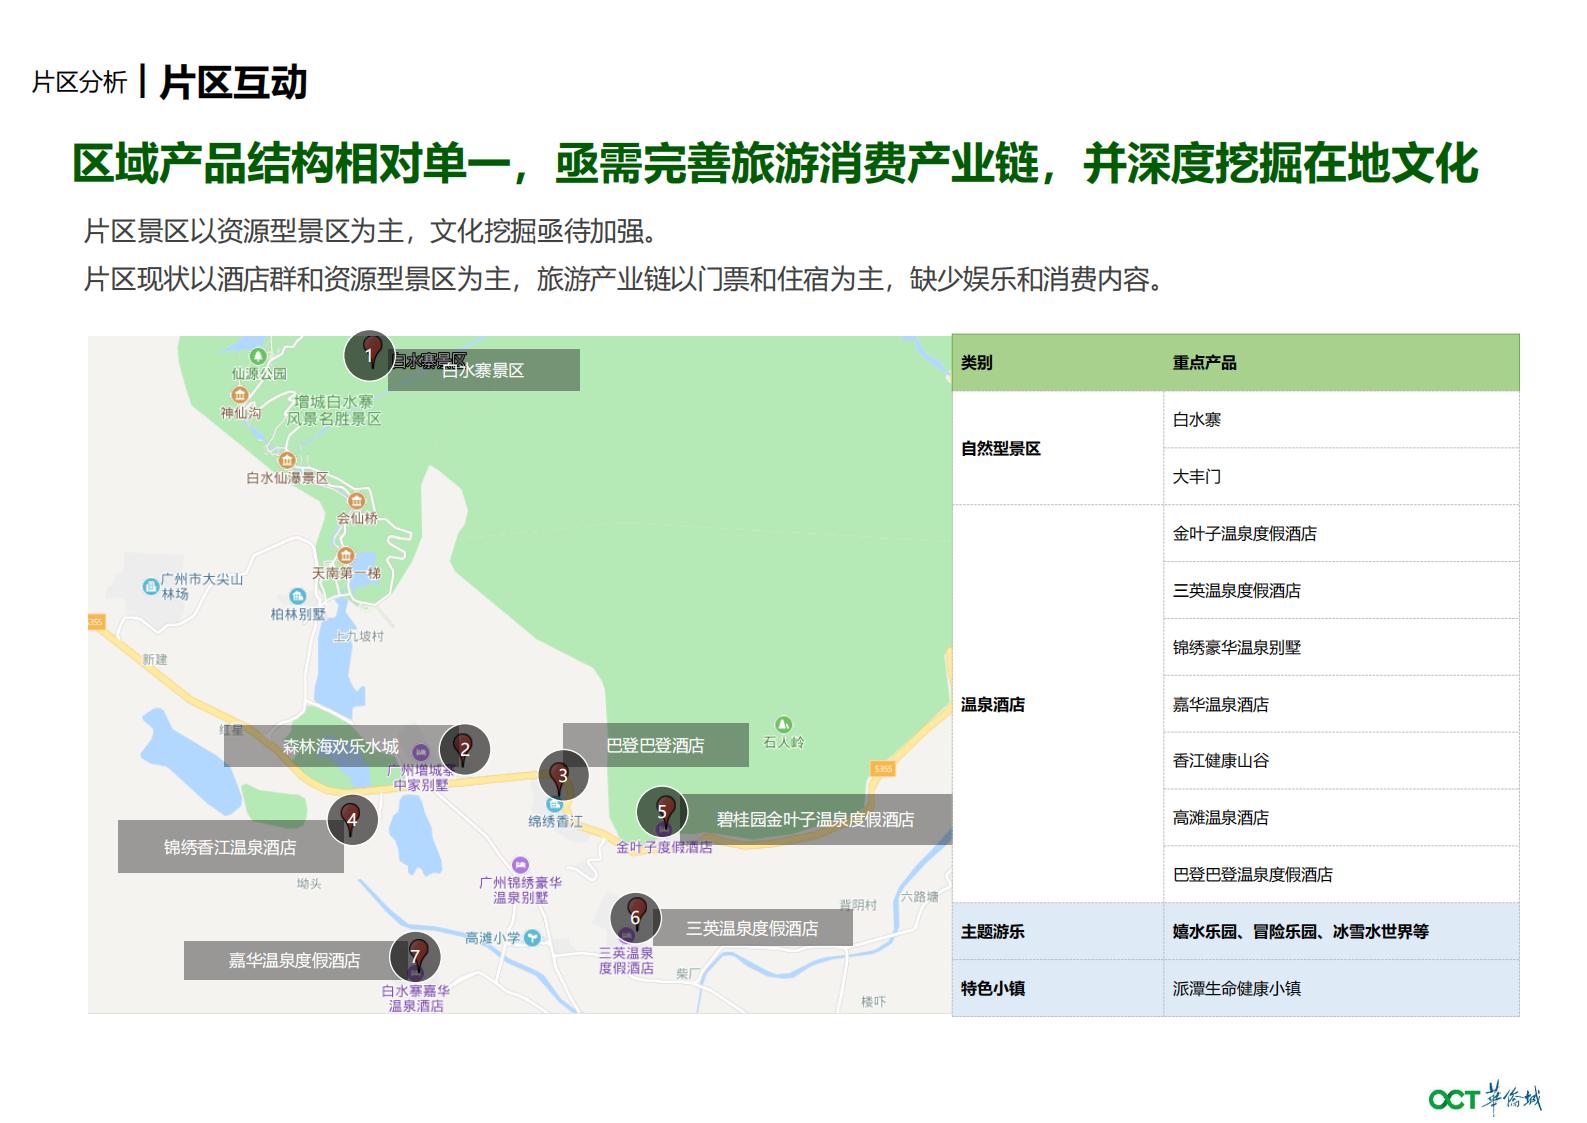Click the 锦绣香江 map place label
This screenshot has width=1587, height=1123.
pos(556,821)
